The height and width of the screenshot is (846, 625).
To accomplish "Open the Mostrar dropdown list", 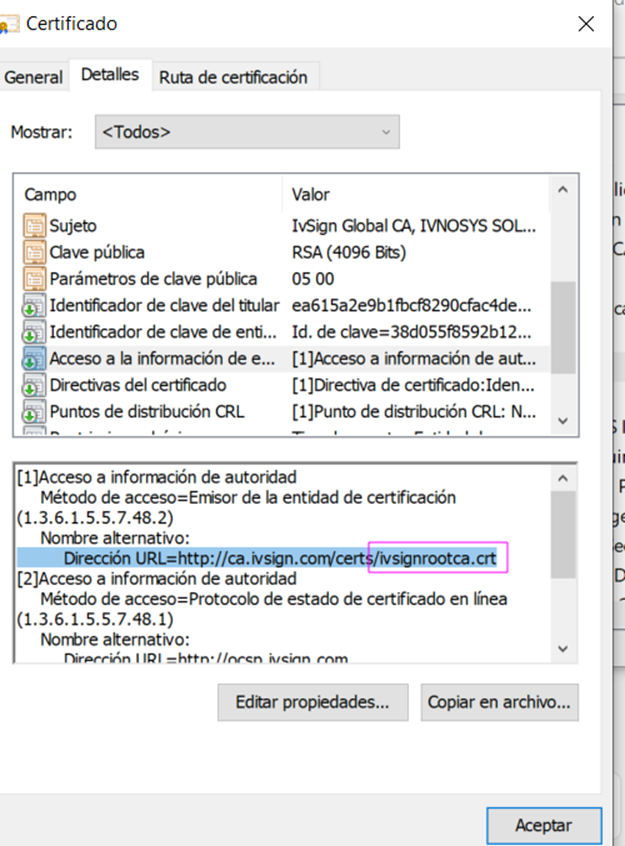I will click(247, 132).
